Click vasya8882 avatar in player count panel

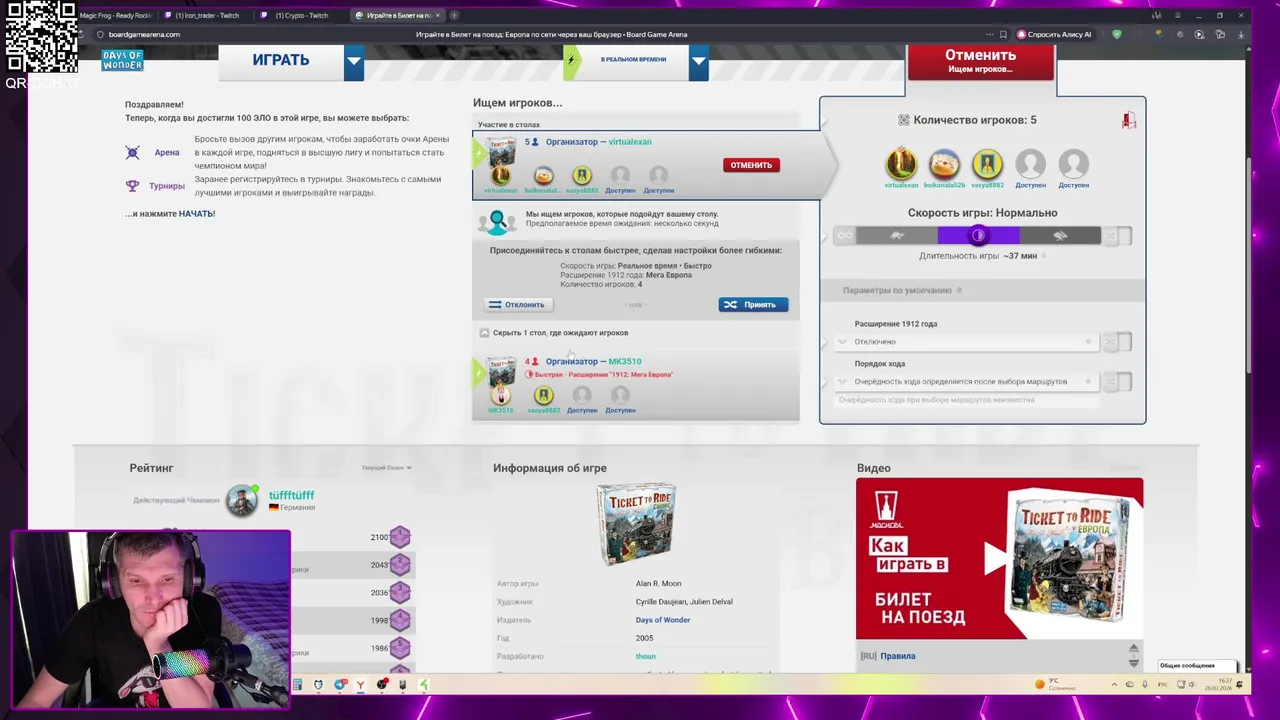pos(987,163)
